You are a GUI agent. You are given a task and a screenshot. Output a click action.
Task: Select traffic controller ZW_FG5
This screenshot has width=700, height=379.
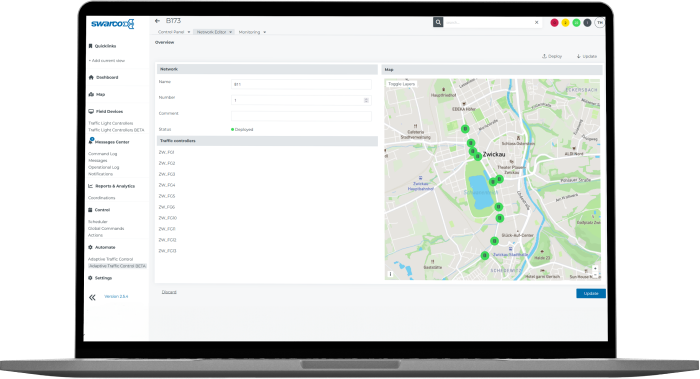pos(167,196)
